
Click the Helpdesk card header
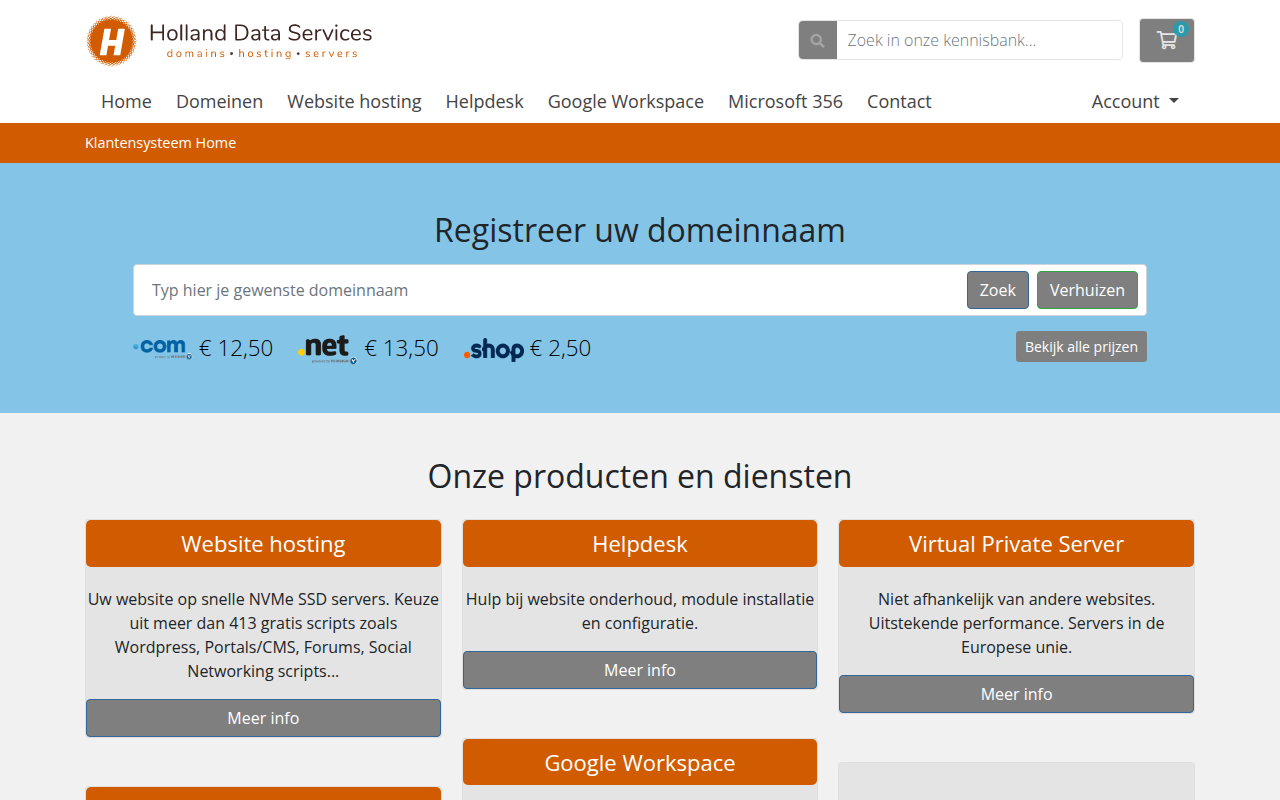coord(640,544)
